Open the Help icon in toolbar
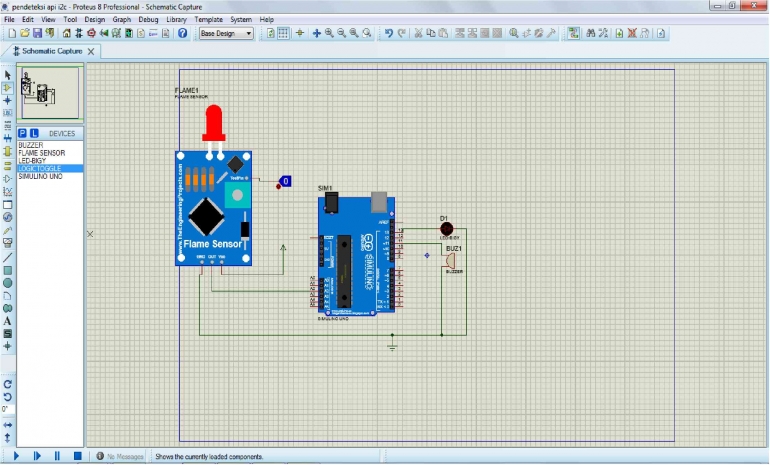Screen dimensions: 770x465 182,33
